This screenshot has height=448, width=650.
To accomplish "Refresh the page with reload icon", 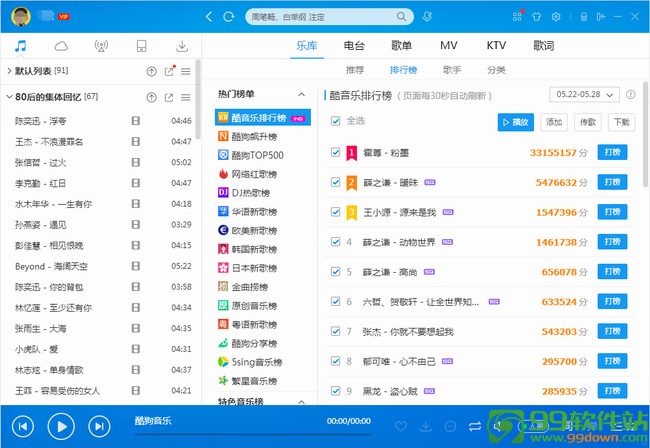I will (x=228, y=17).
